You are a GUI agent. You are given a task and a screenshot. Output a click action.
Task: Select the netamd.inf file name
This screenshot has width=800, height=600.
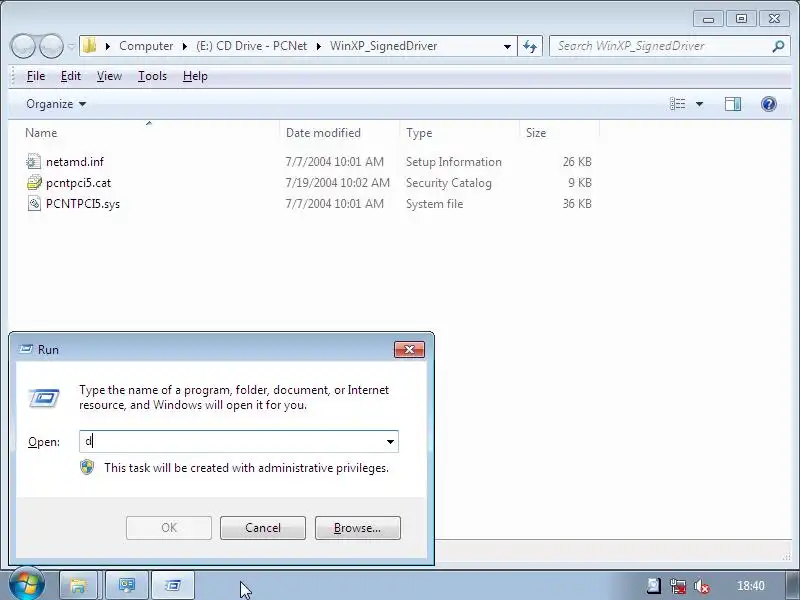pyautogui.click(x=74, y=162)
